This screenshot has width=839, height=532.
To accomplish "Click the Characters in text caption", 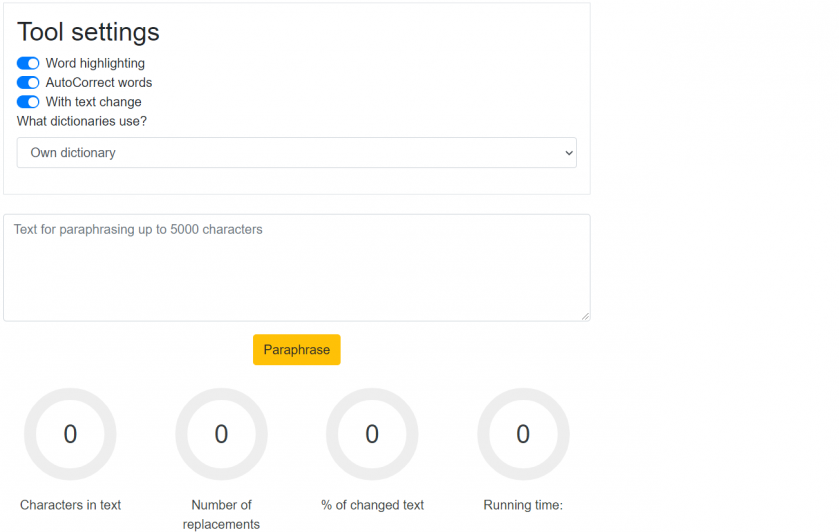I will coord(71,505).
